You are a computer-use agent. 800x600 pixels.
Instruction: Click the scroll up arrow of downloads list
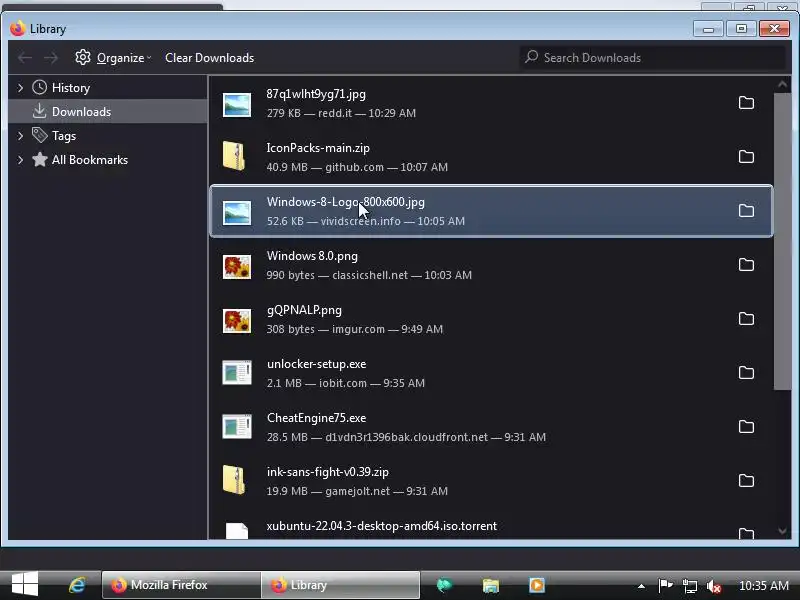[x=782, y=85]
